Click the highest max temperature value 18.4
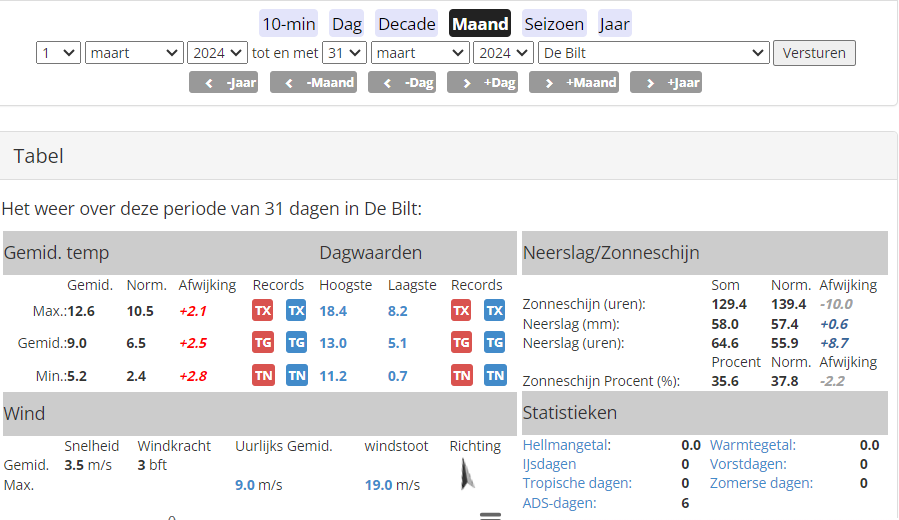Viewport: 899px width, 520px height. 333,311
